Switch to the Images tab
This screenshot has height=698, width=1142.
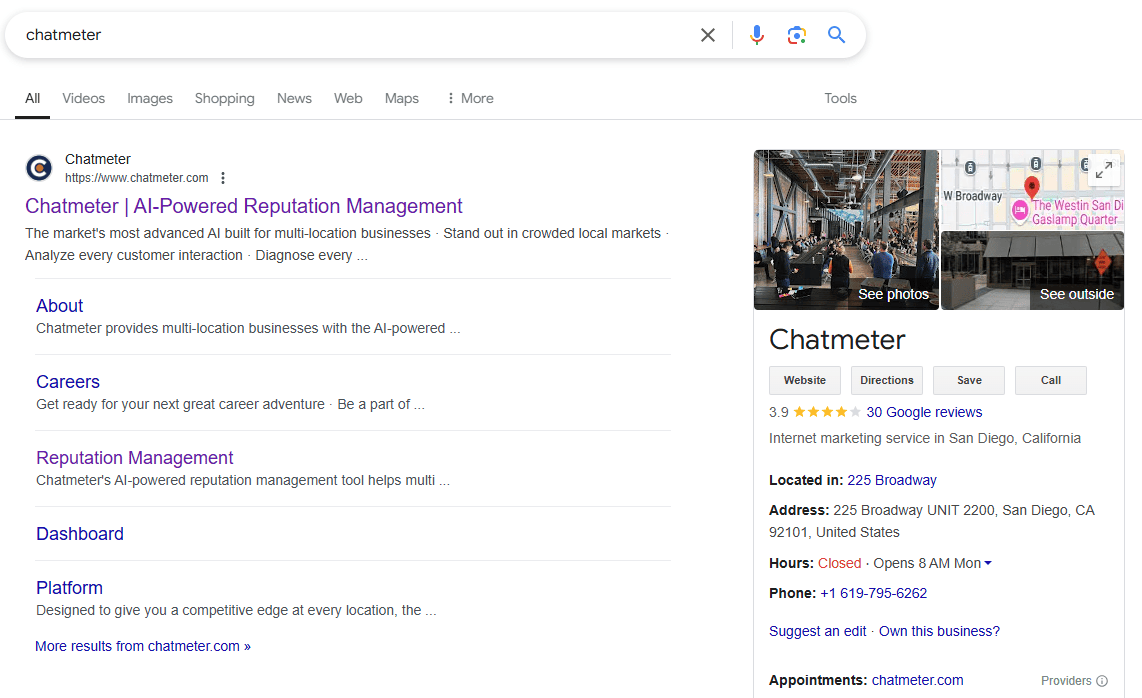[150, 98]
